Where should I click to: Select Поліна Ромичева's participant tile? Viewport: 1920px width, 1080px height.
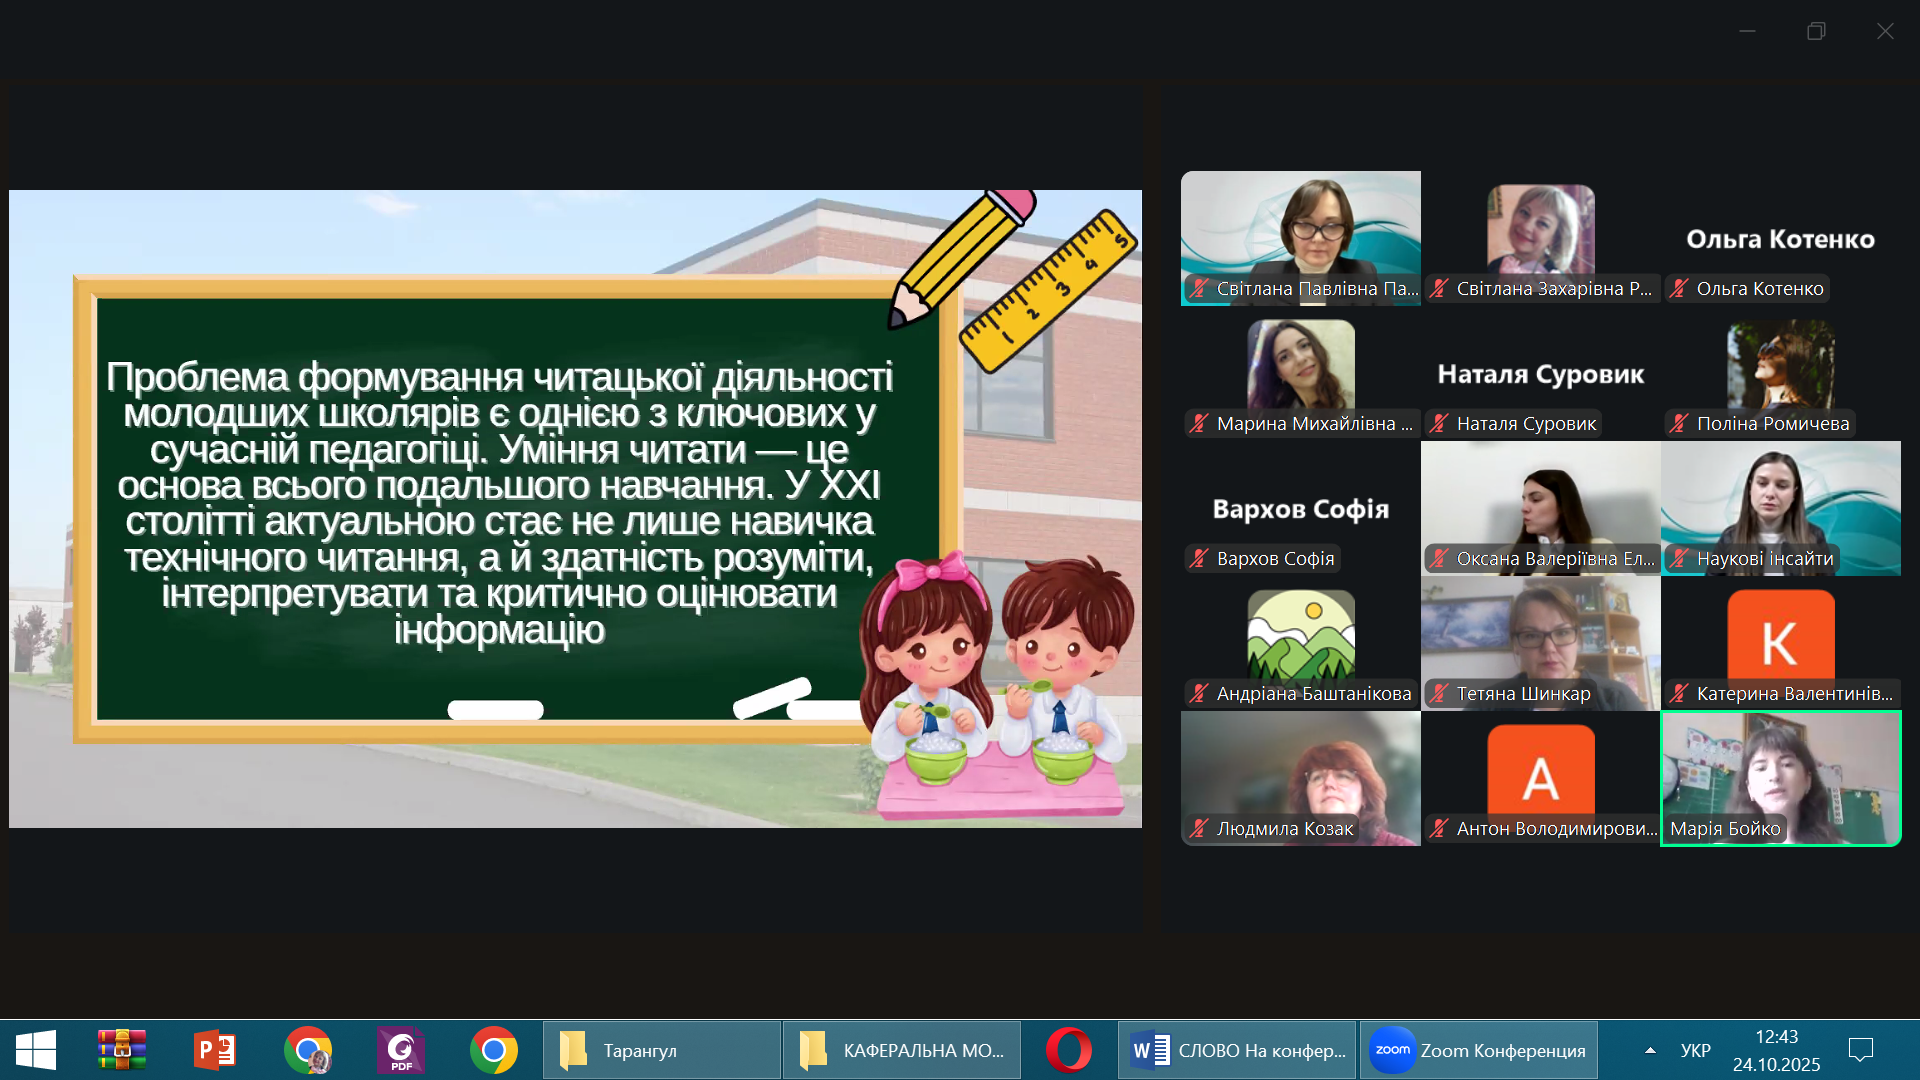1781,373
